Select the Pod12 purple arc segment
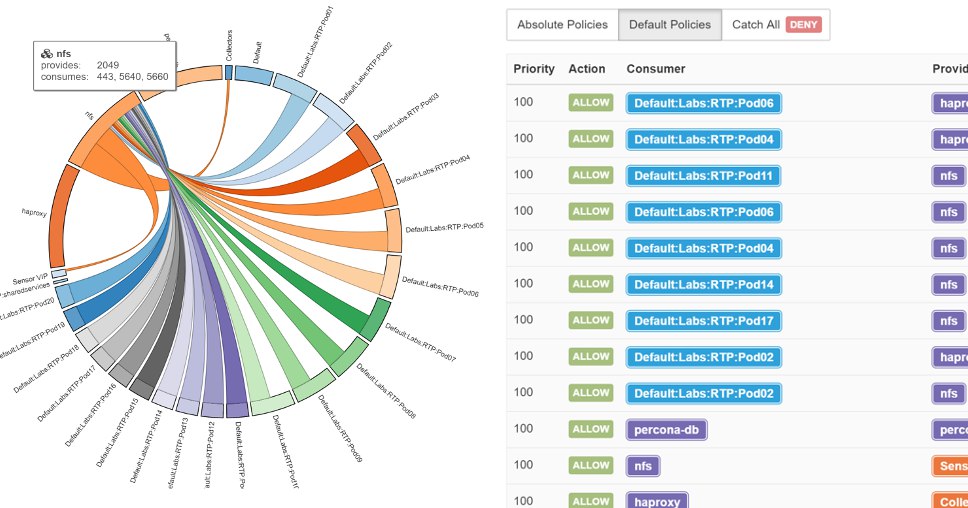This screenshot has width=968, height=508. tap(212, 410)
